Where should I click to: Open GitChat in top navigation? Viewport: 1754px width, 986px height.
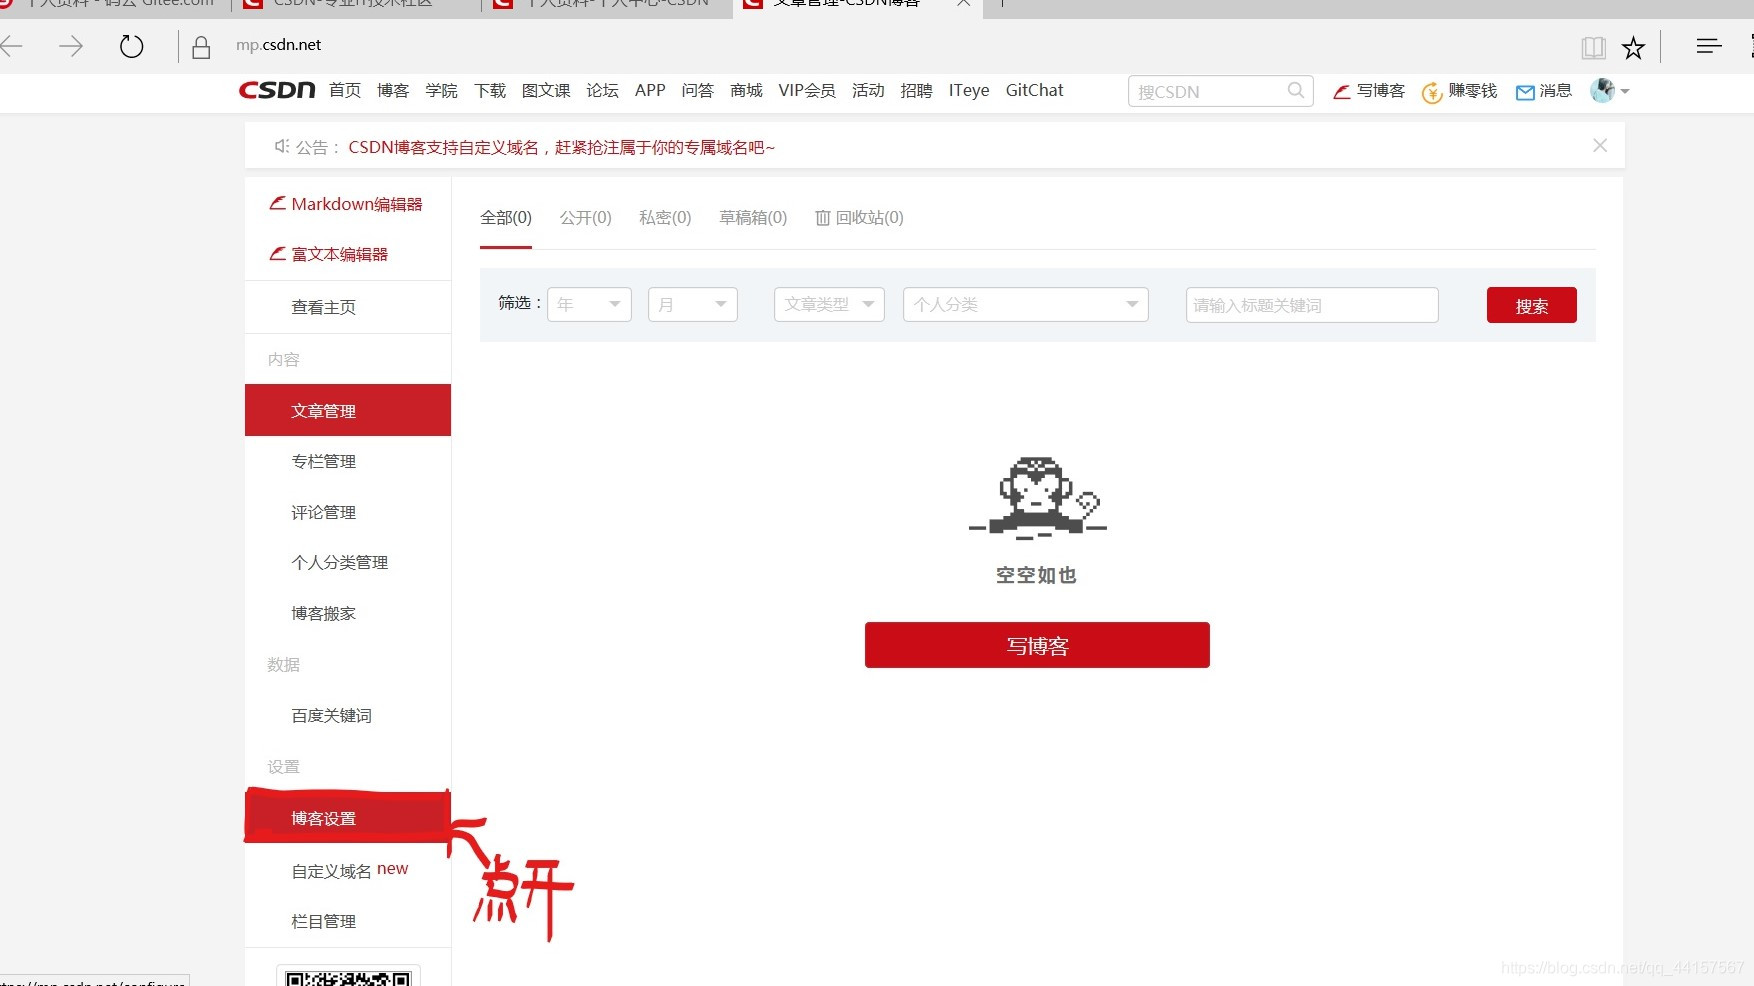coord(1034,90)
